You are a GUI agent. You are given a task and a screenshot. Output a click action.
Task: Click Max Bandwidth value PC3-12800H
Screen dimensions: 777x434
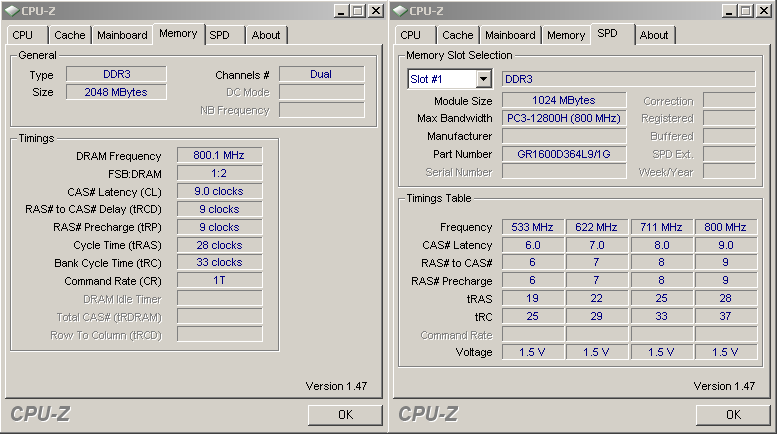[564, 118]
